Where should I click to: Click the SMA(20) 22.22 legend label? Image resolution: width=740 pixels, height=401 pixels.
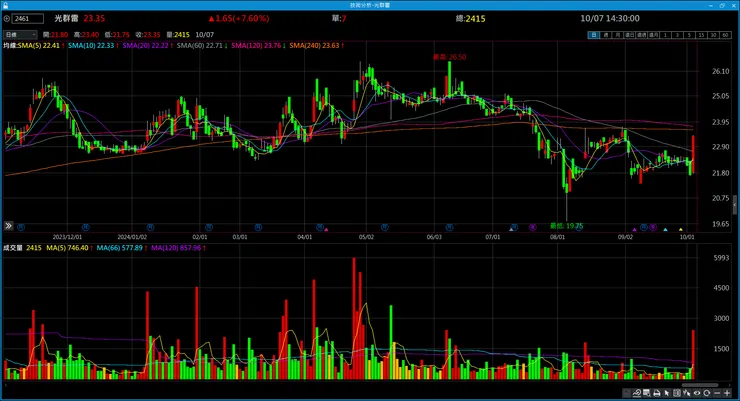click(145, 46)
